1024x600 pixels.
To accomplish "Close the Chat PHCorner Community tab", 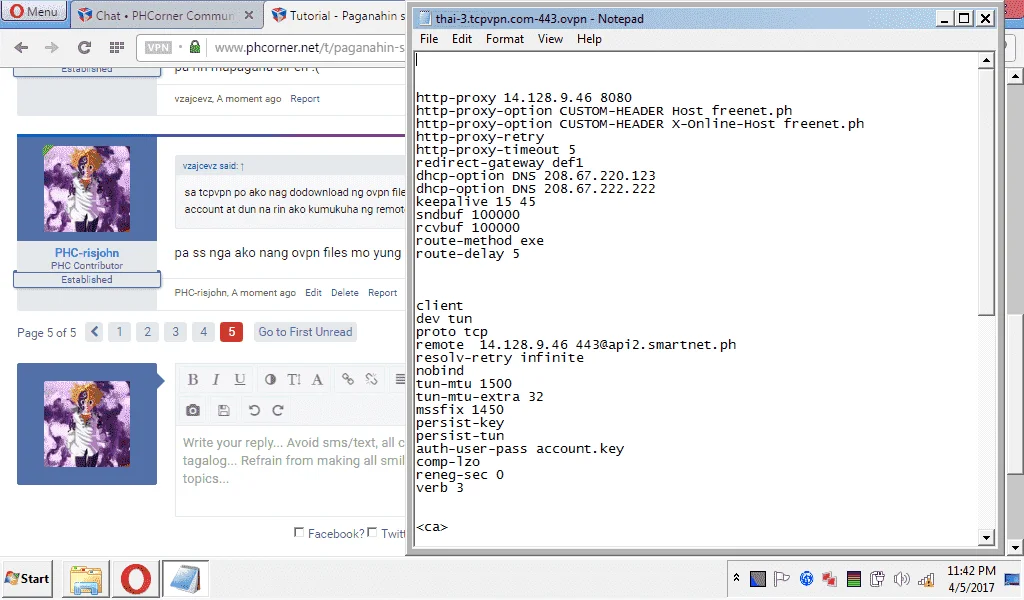I will coord(249,15).
